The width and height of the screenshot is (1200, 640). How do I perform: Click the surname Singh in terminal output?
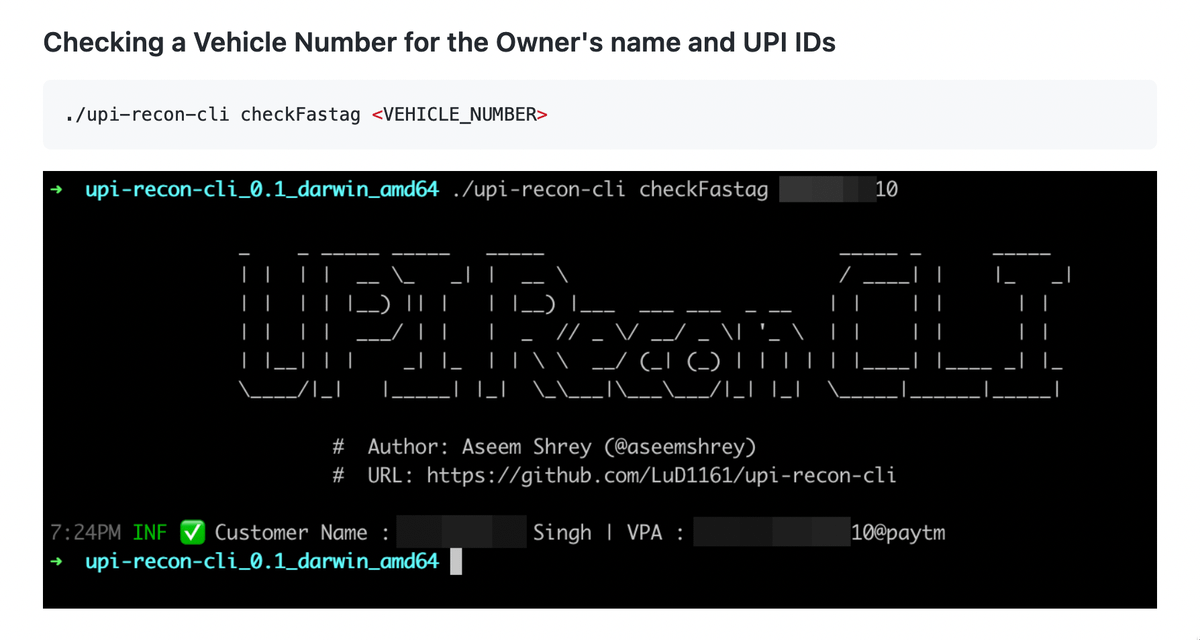click(563, 533)
